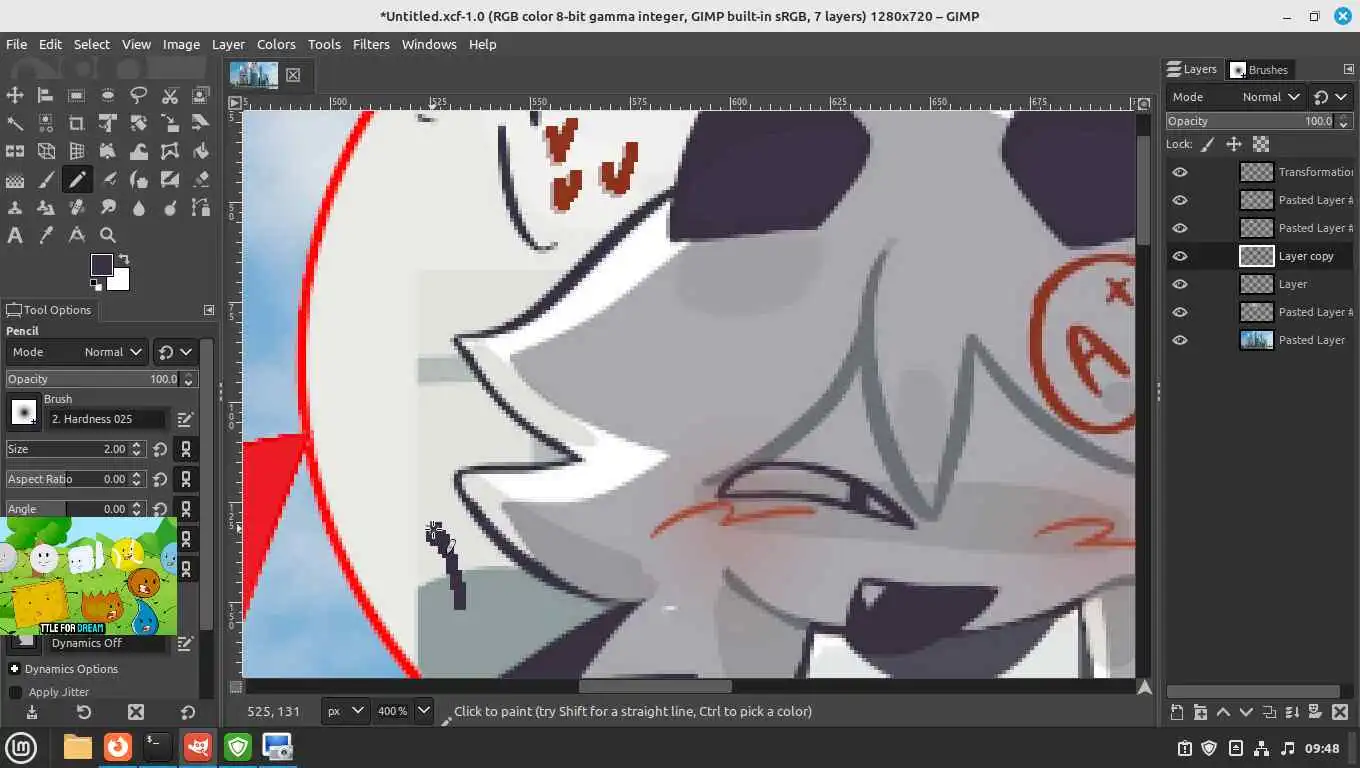The image size is (1360, 768).
Task: Switch to the Brushes tab
Action: tap(1258, 69)
